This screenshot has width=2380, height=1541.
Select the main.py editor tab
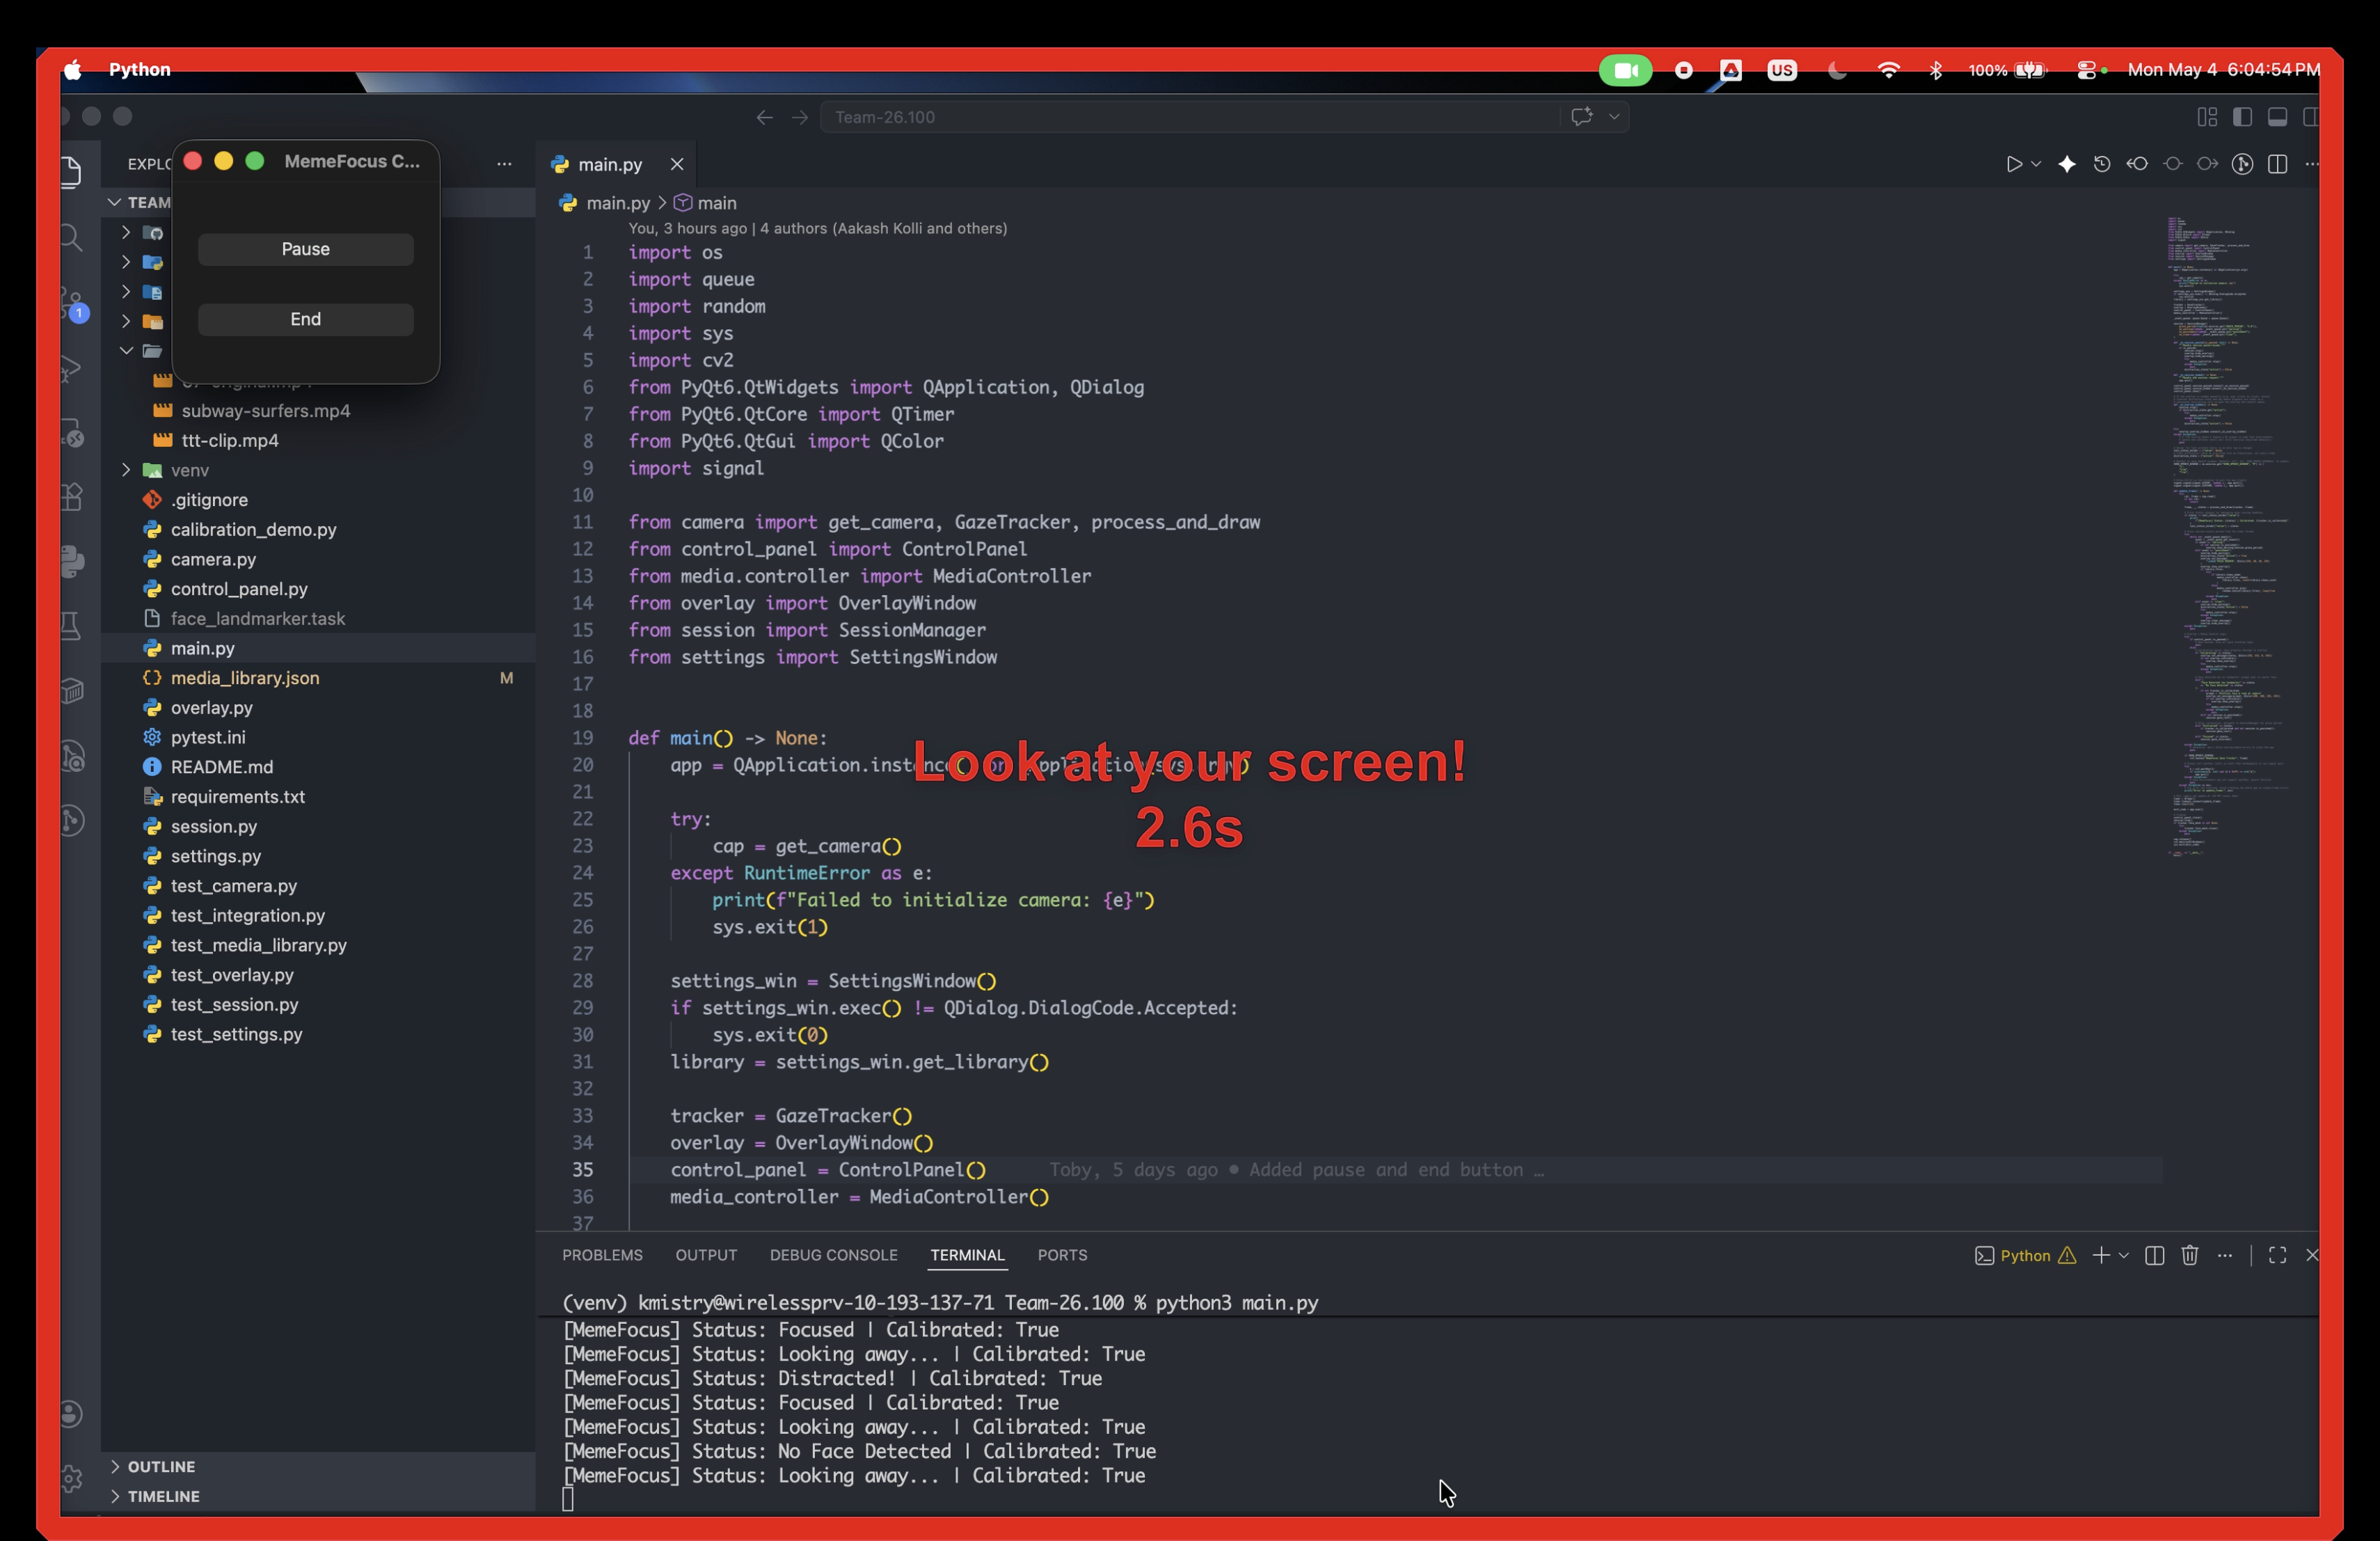610,164
